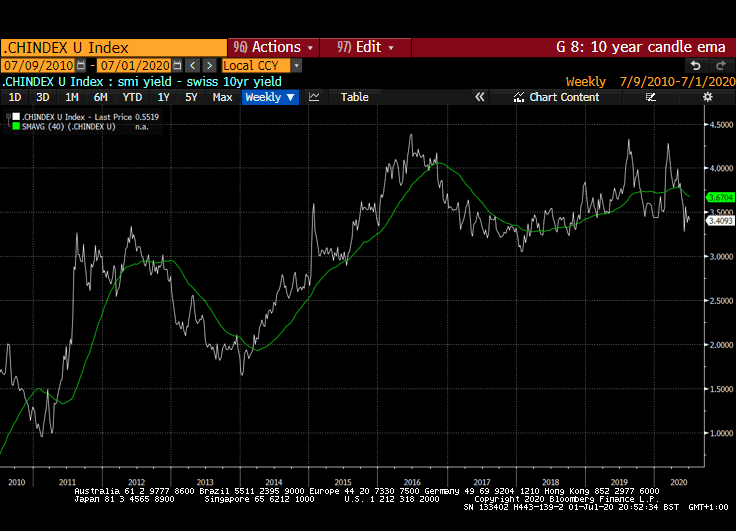Select the 1Y range tab
The width and height of the screenshot is (736, 531).
pos(163,97)
